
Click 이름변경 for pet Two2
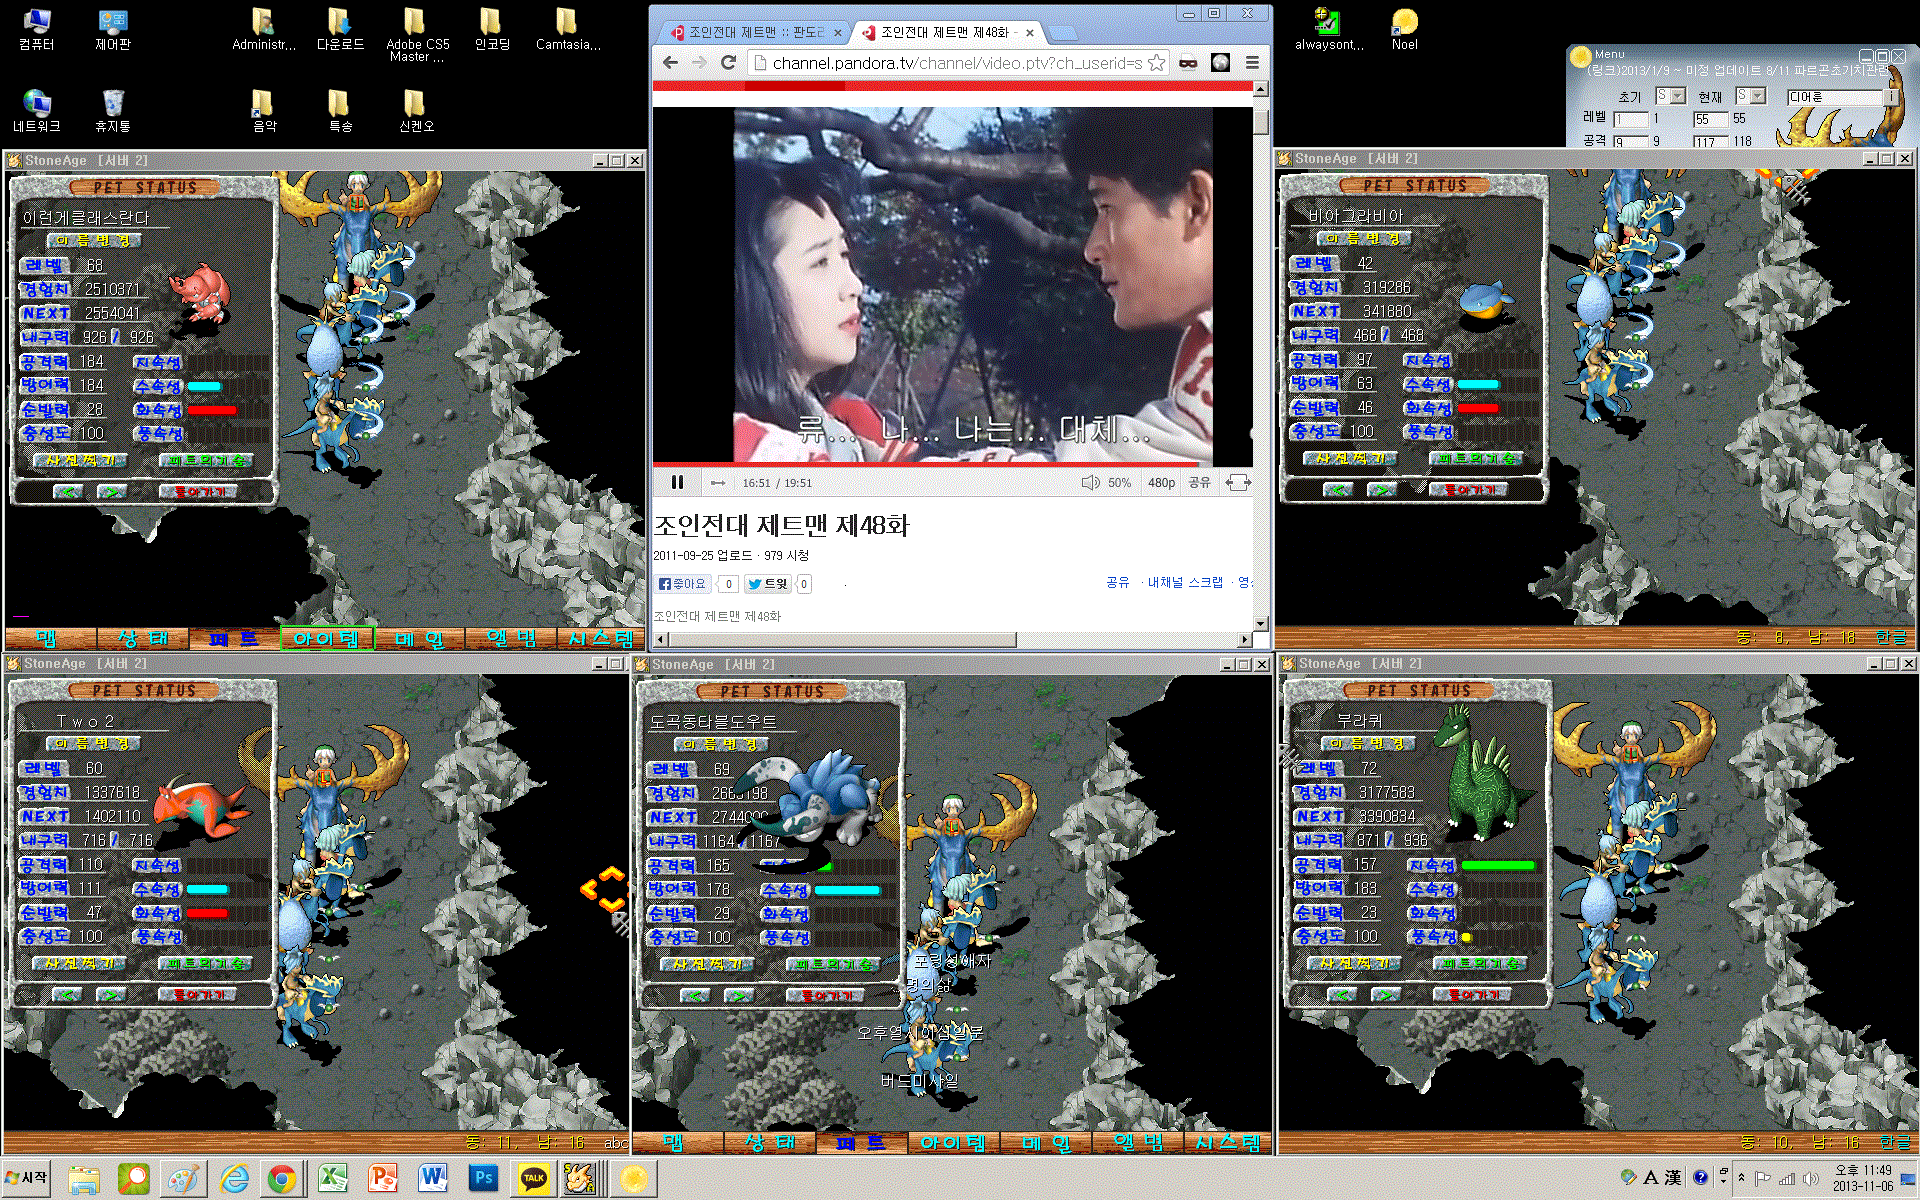pyautogui.click(x=94, y=744)
